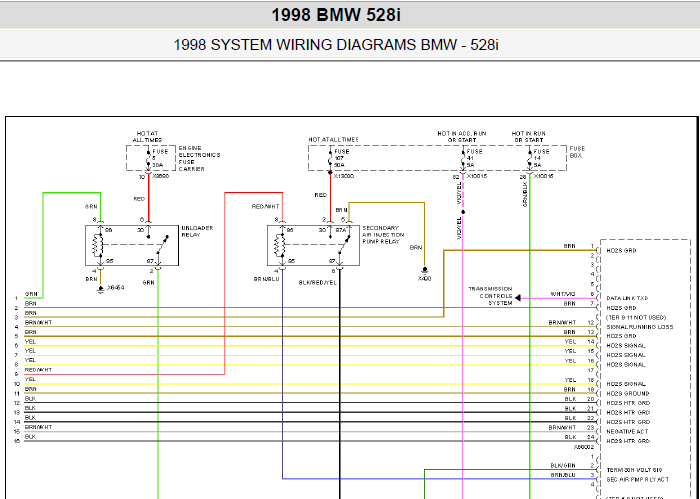This screenshot has width=700, height=499.
Task: Click the X10016 connector label
Action: (543, 176)
